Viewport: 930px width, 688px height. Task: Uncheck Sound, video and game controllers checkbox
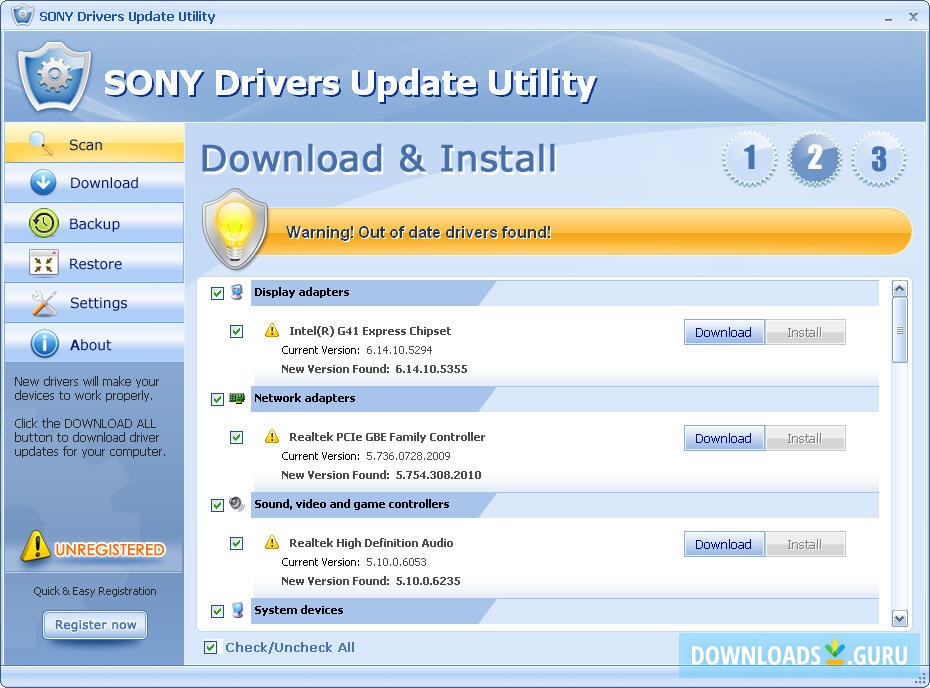click(217, 505)
